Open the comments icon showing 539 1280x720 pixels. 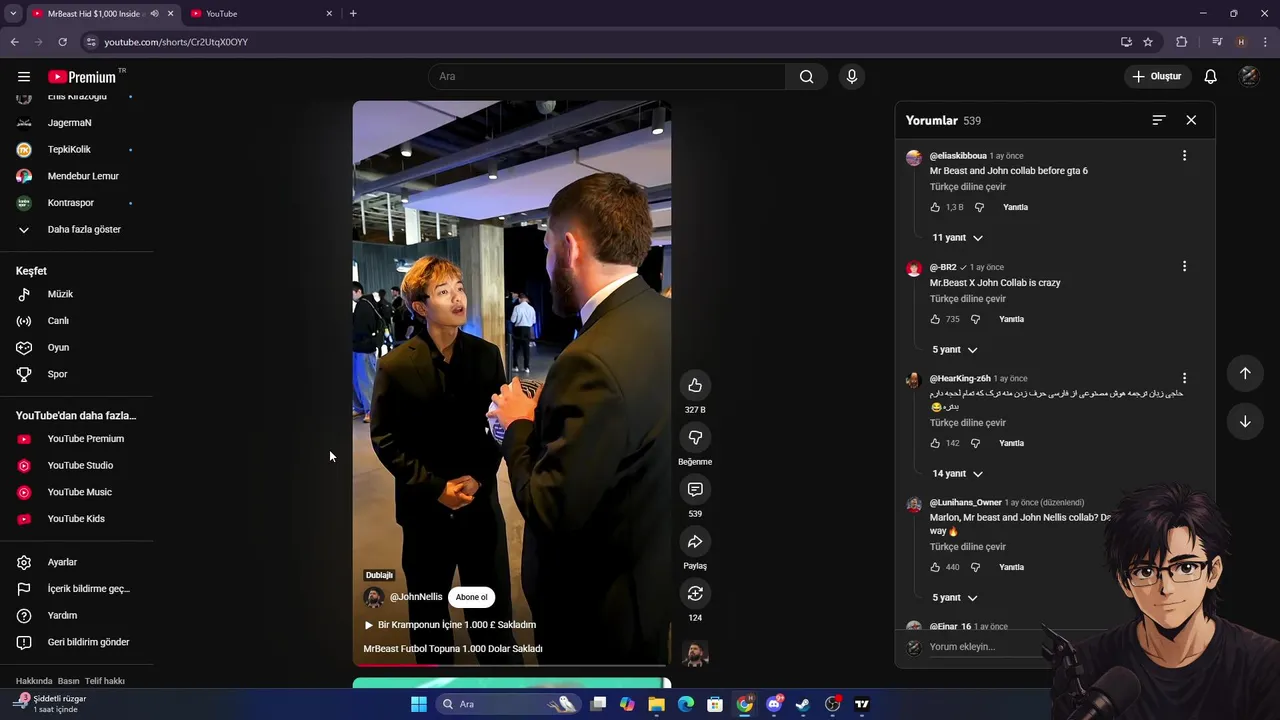tap(695, 490)
